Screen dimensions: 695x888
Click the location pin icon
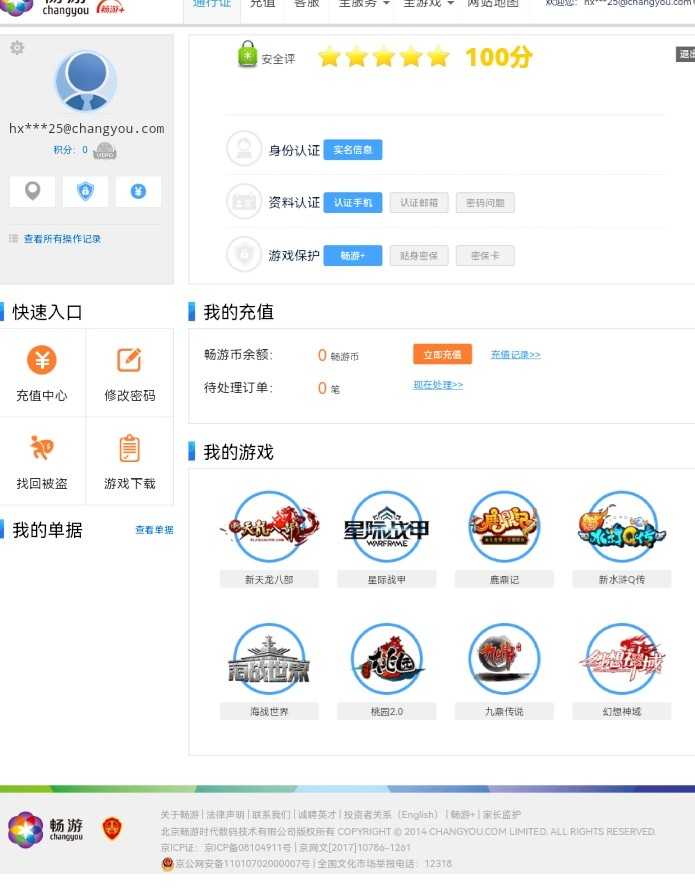coord(33,191)
